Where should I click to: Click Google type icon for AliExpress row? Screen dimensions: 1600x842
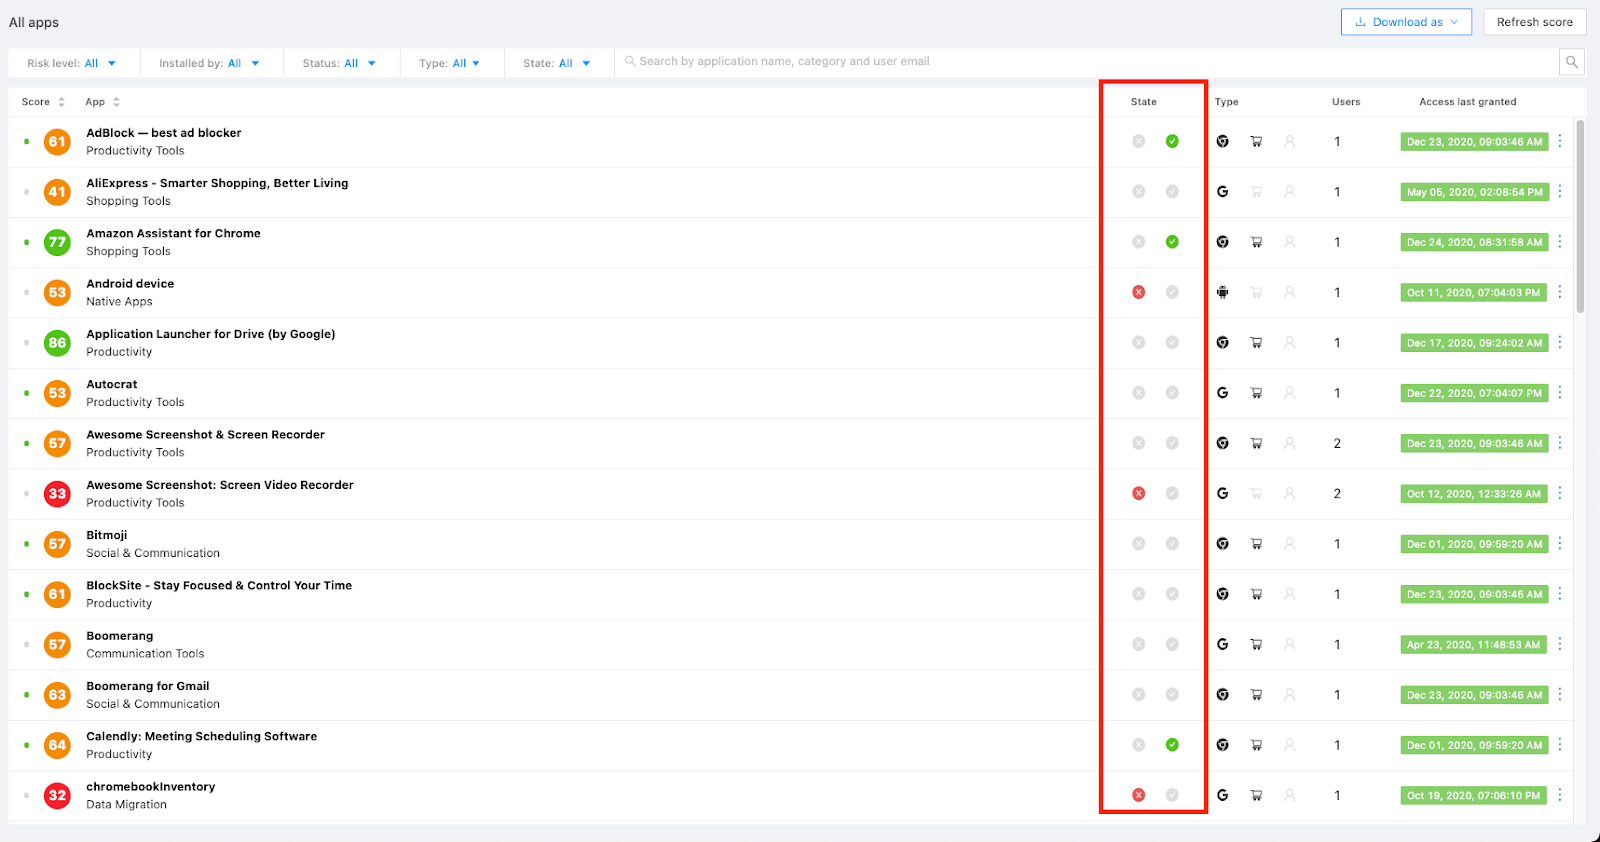pos(1222,192)
